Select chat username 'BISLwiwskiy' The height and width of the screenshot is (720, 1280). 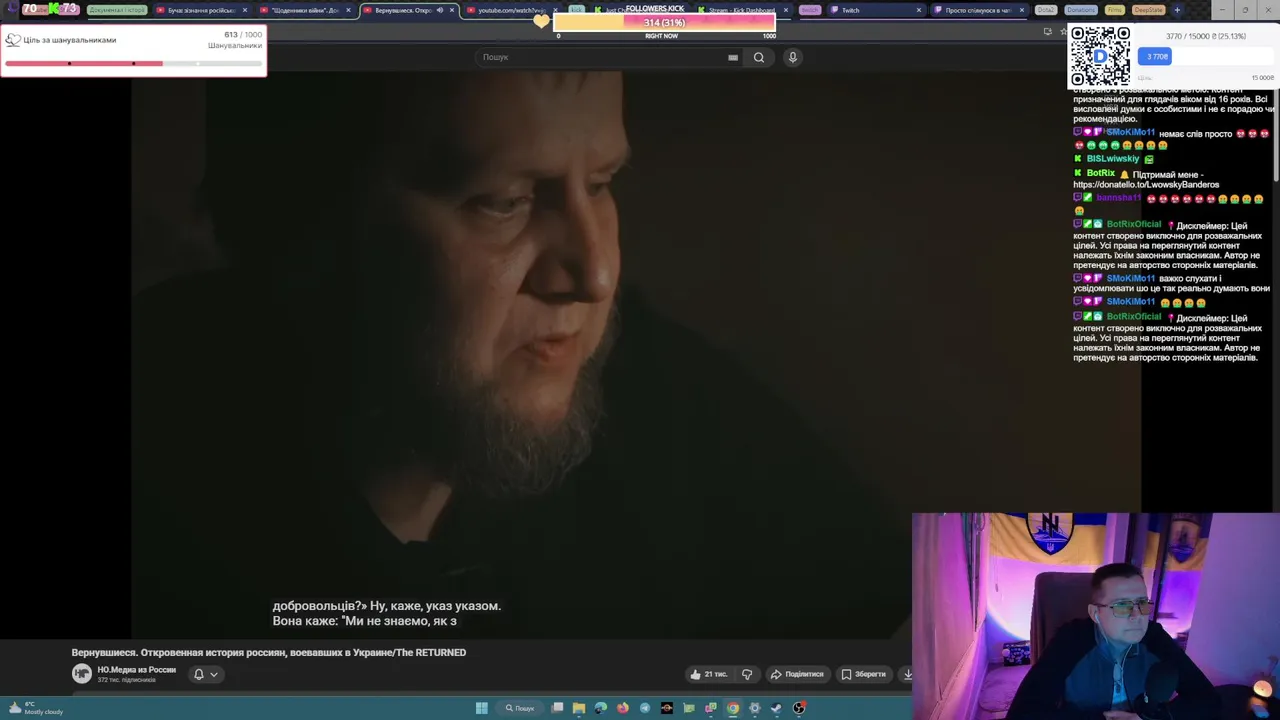point(1113,159)
